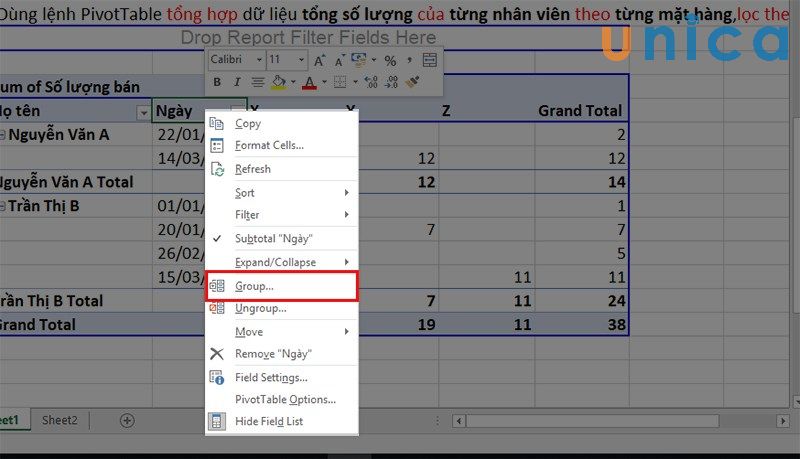The image size is (800, 459).
Task: Click horizontal scrollbar left arrow
Action: click(x=459, y=421)
